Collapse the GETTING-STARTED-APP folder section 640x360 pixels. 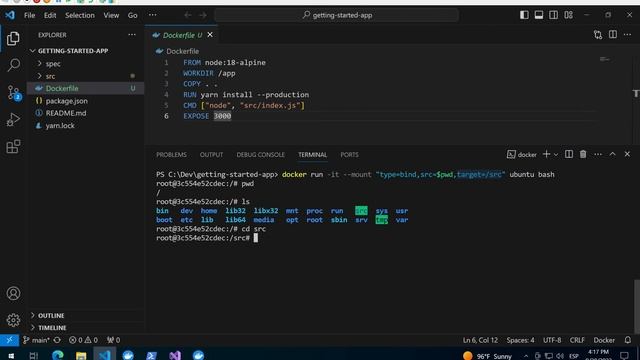(x=86, y=51)
